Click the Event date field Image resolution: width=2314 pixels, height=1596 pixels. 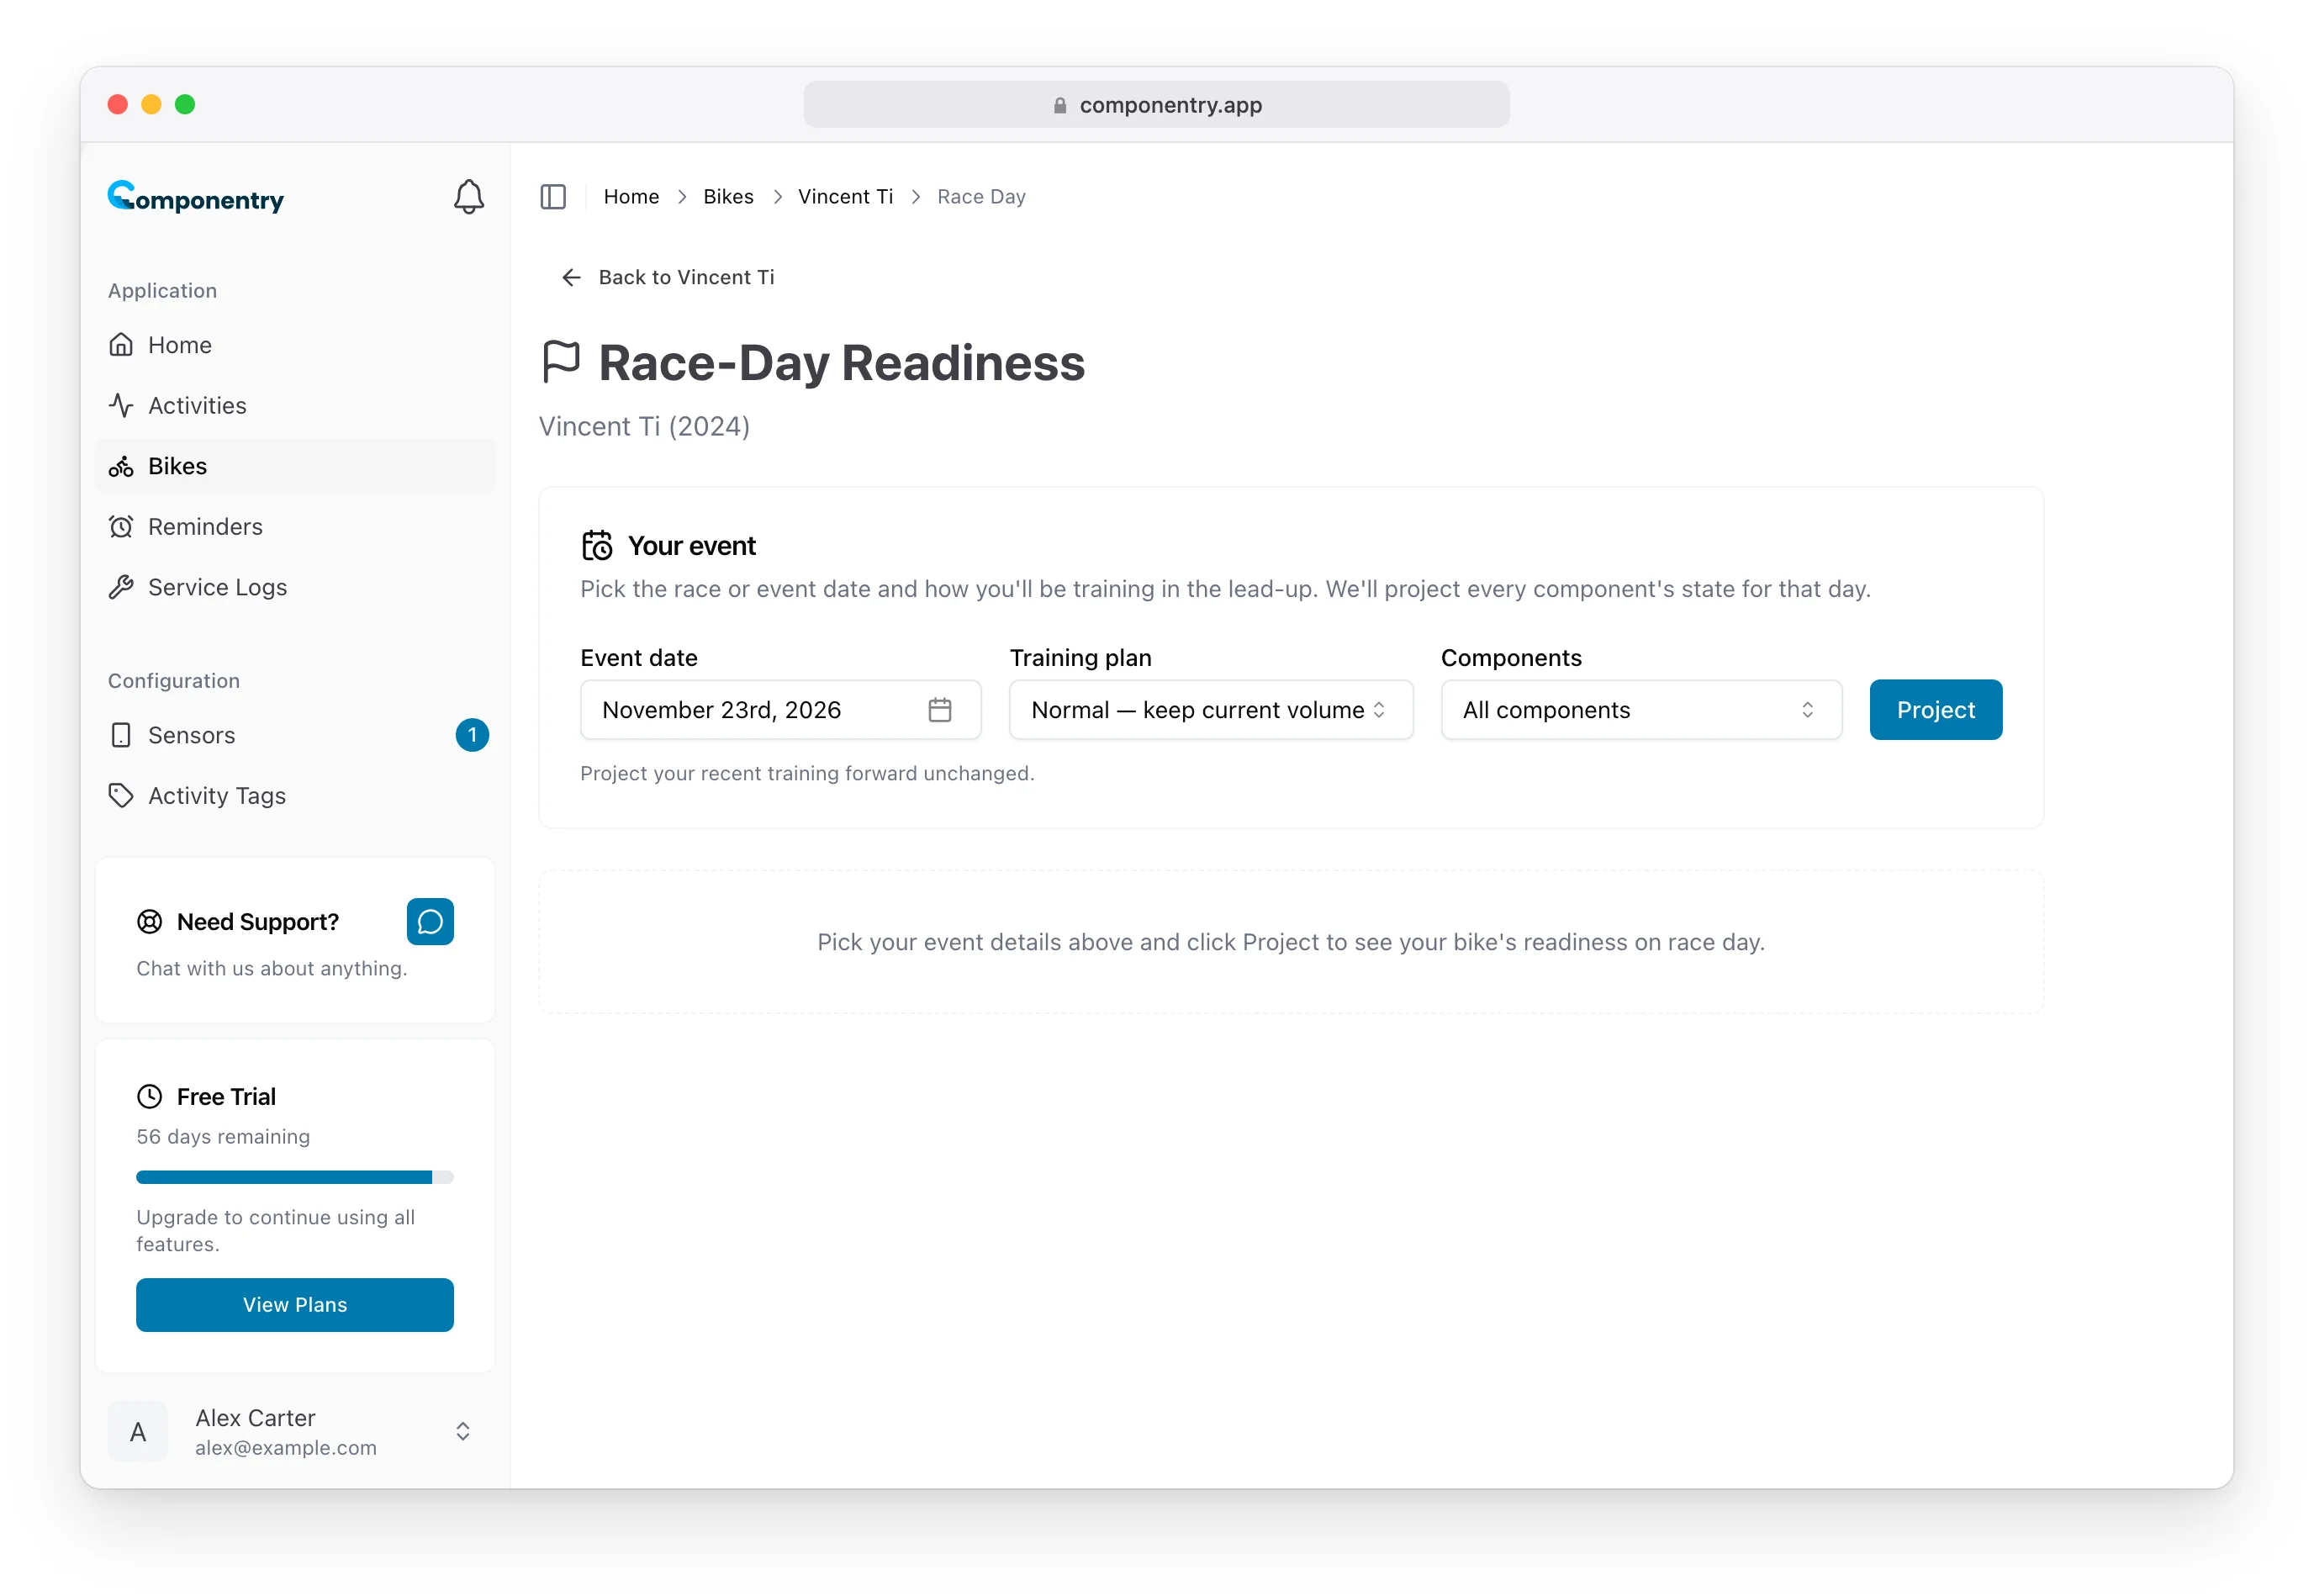780,710
